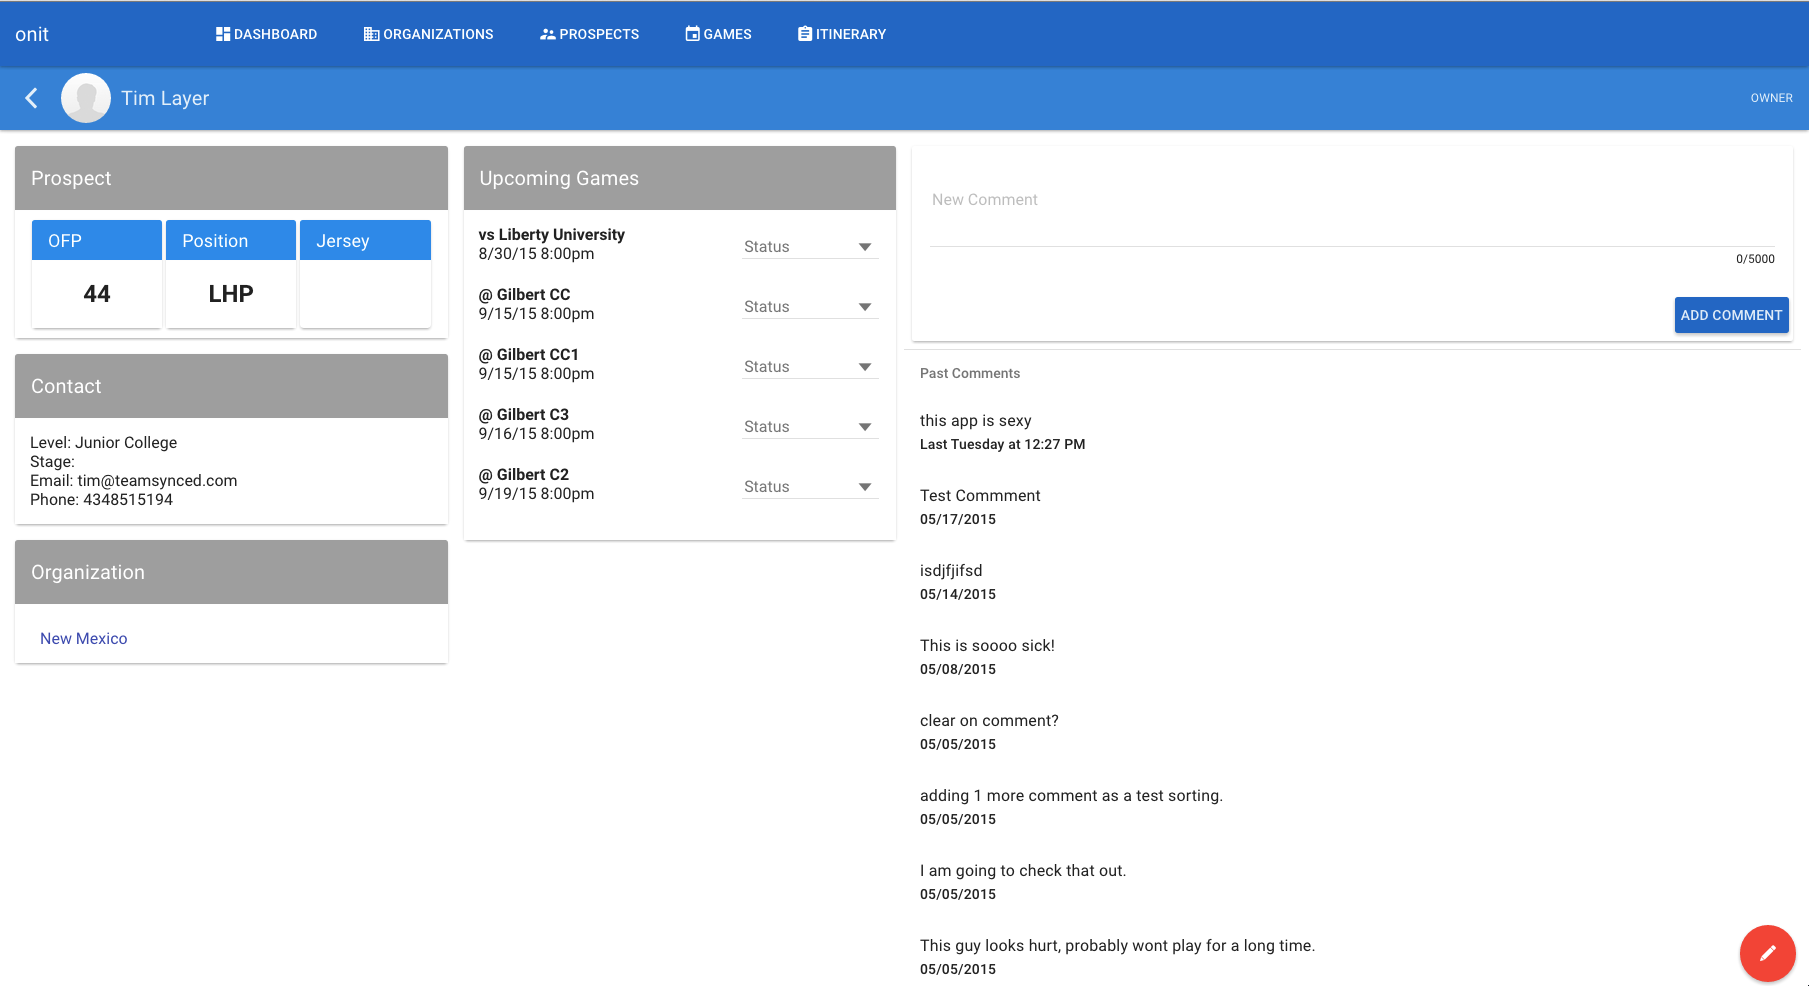Click the onit logo text
Viewport: 1809px width, 987px height.
[32, 34]
